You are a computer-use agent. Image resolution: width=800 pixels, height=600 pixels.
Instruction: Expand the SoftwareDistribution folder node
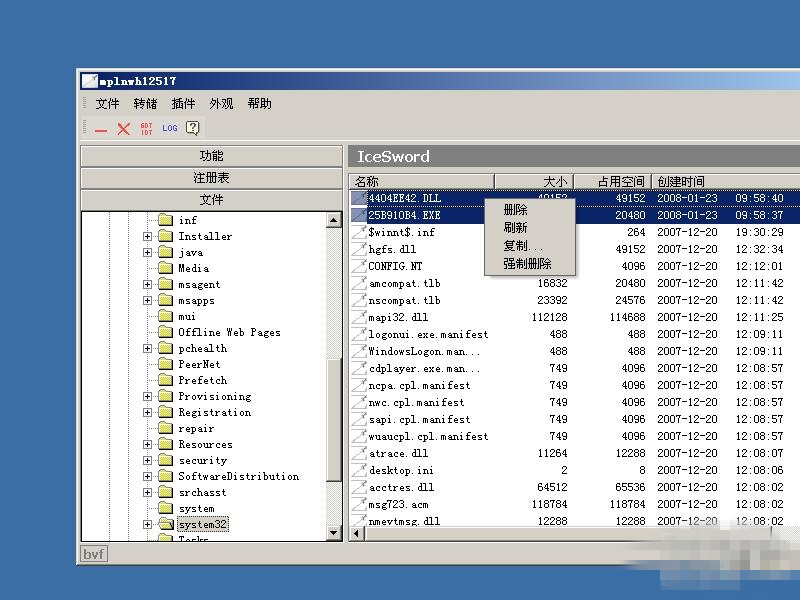pos(147,477)
